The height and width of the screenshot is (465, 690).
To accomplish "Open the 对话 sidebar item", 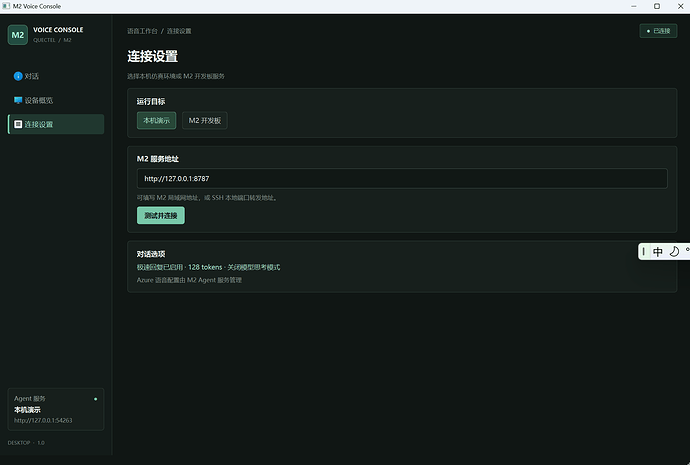I will coord(56,76).
